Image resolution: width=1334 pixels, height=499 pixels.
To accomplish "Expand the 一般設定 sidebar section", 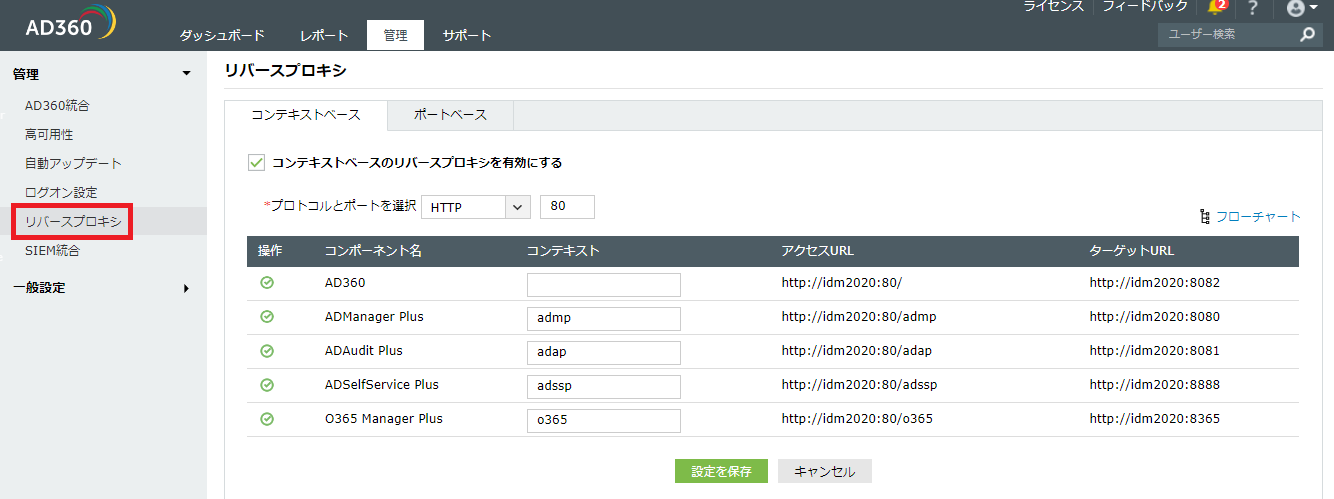I will (x=186, y=288).
